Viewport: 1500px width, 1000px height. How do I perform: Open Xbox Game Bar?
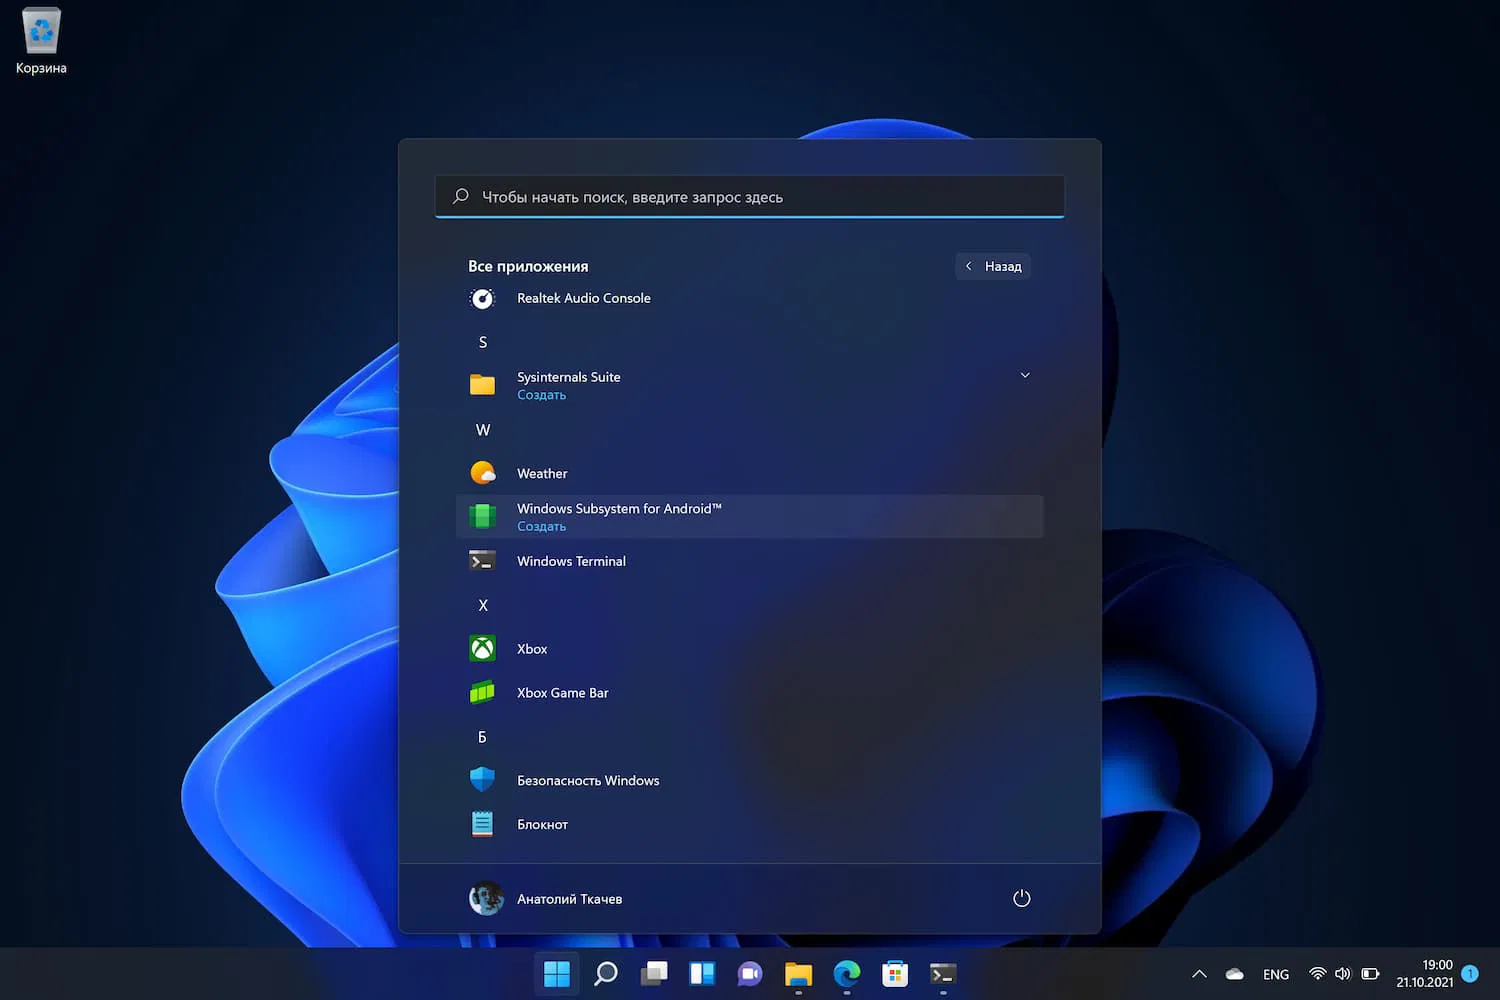562,693
